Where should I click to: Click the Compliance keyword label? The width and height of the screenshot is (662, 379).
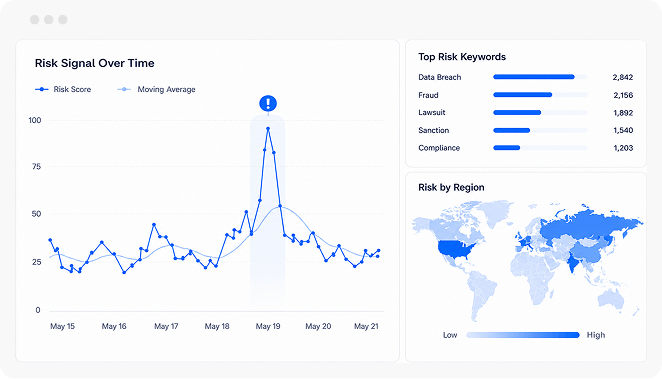coord(439,148)
